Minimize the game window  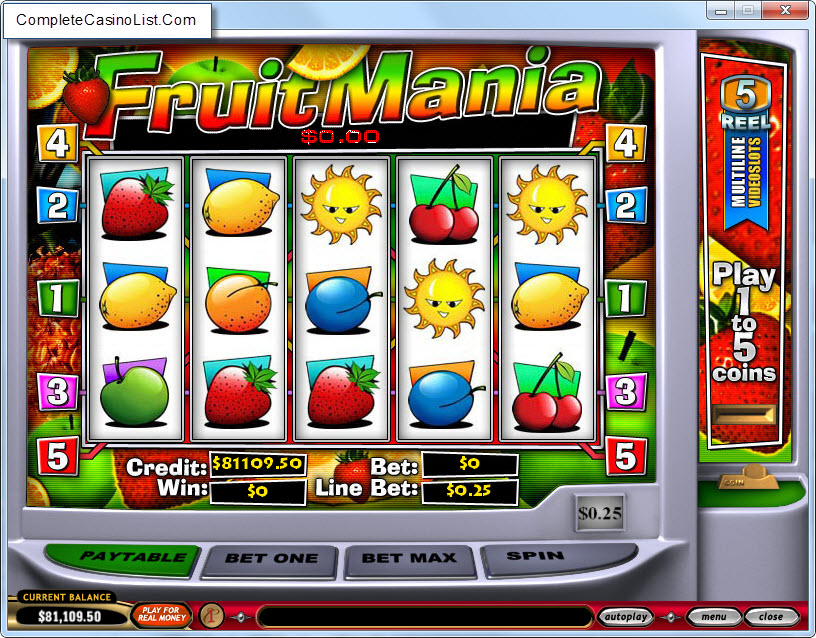pyautogui.click(x=721, y=10)
